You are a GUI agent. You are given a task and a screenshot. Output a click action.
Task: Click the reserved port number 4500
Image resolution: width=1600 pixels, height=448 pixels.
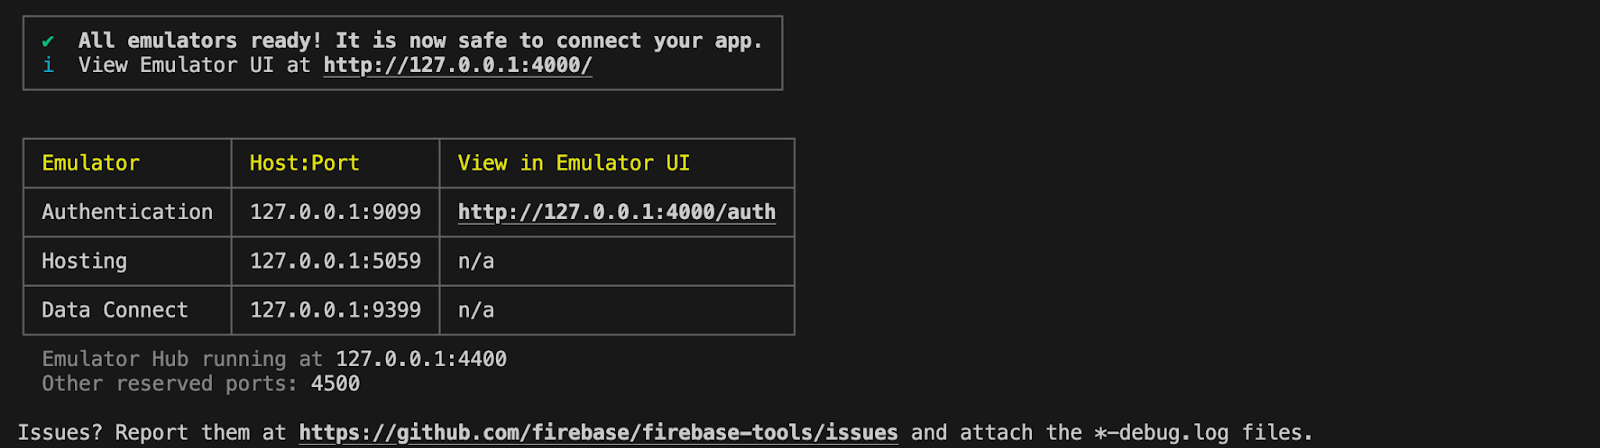[x=335, y=384]
